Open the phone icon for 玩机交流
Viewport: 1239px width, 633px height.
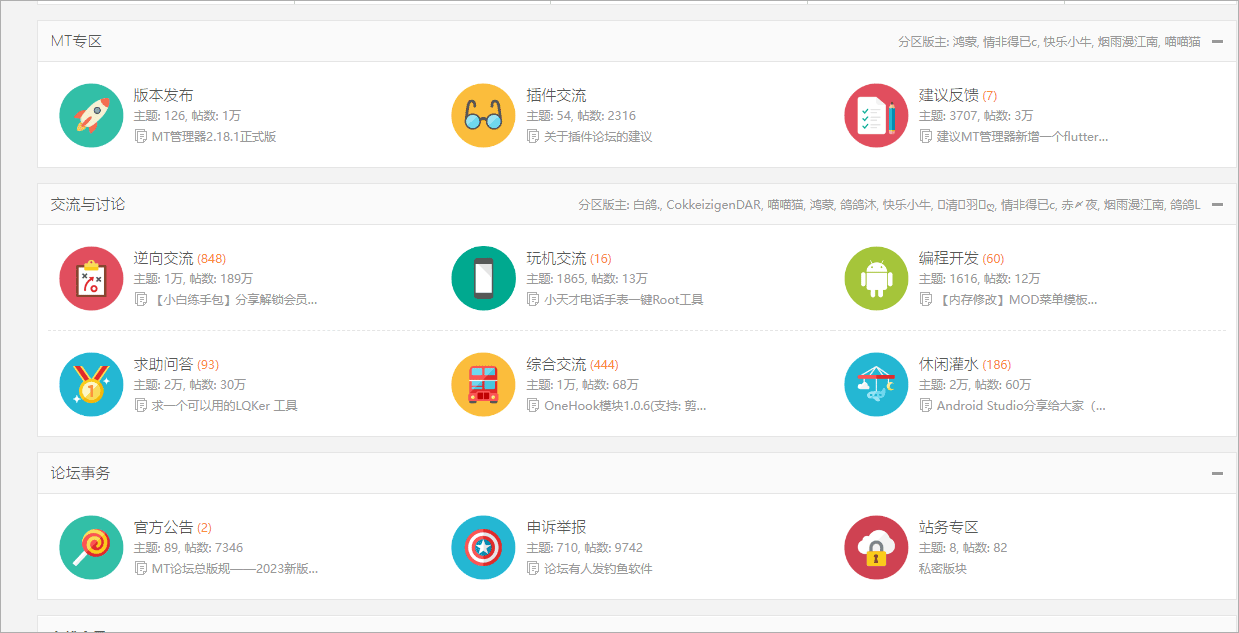pyautogui.click(x=483, y=278)
